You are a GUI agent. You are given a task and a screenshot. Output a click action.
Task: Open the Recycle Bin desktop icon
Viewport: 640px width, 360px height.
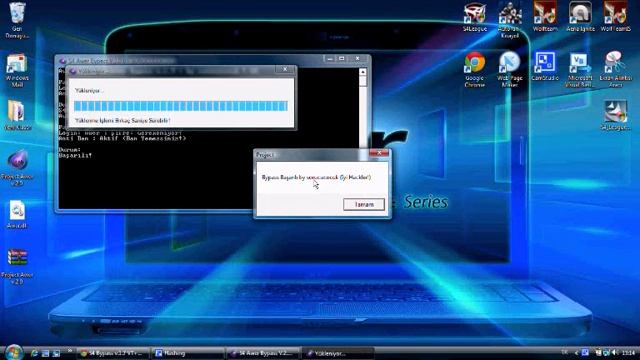17,20
